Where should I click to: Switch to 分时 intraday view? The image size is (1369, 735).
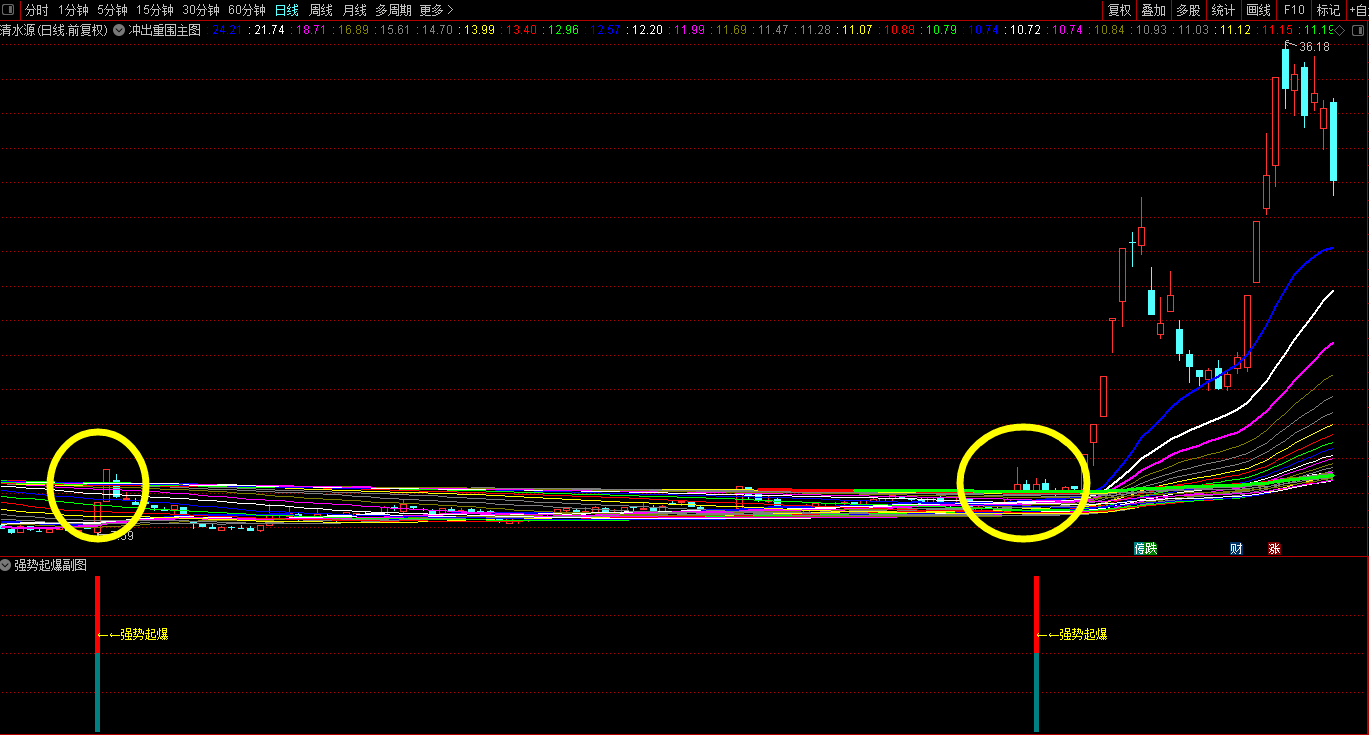click(x=37, y=10)
